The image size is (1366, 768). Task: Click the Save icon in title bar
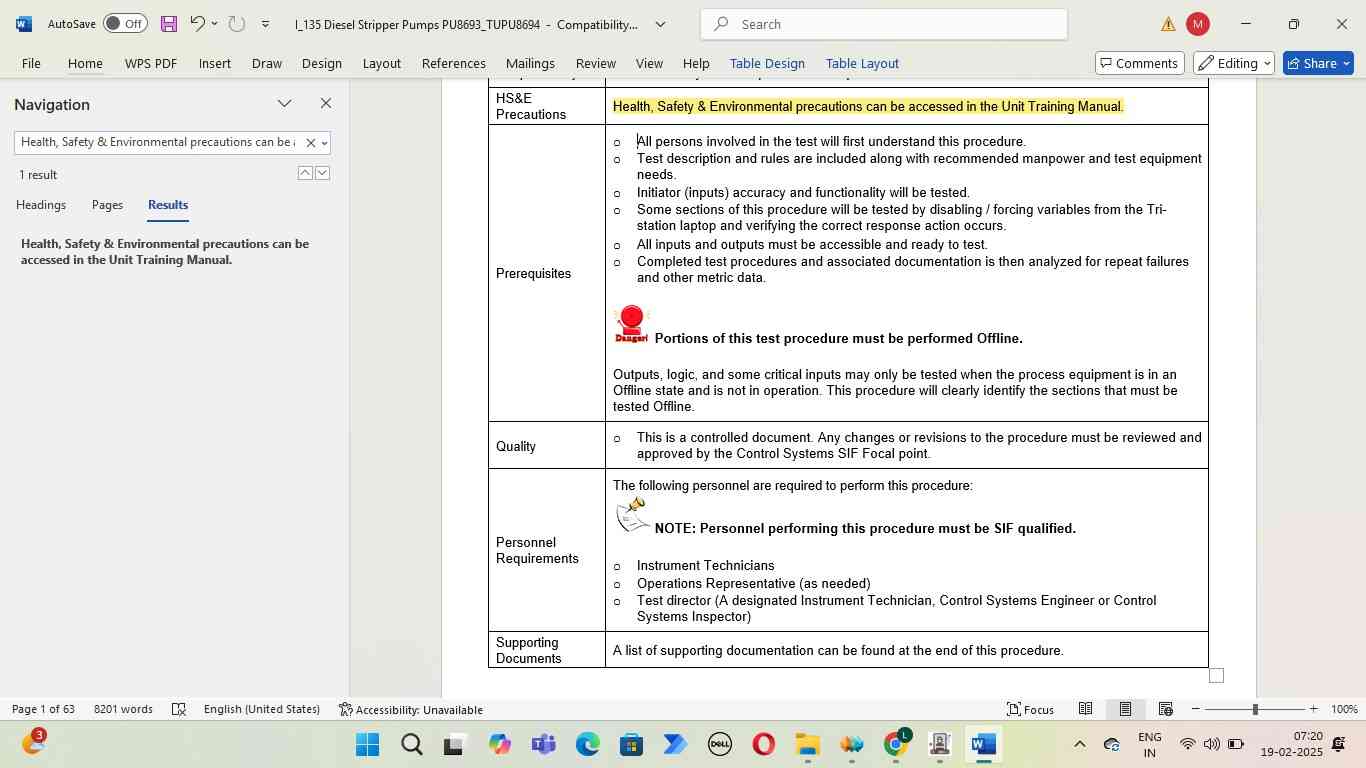pos(169,24)
